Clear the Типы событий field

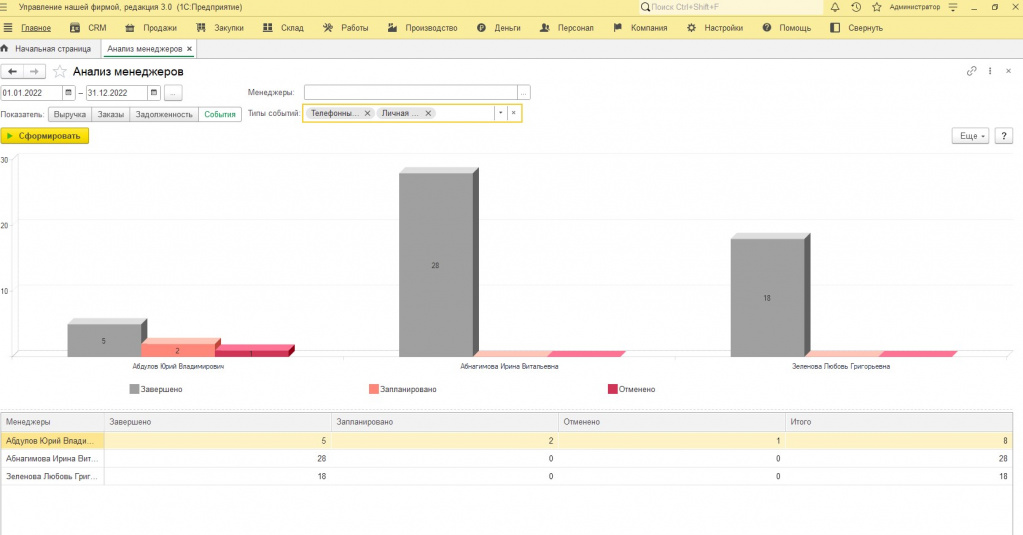click(513, 113)
